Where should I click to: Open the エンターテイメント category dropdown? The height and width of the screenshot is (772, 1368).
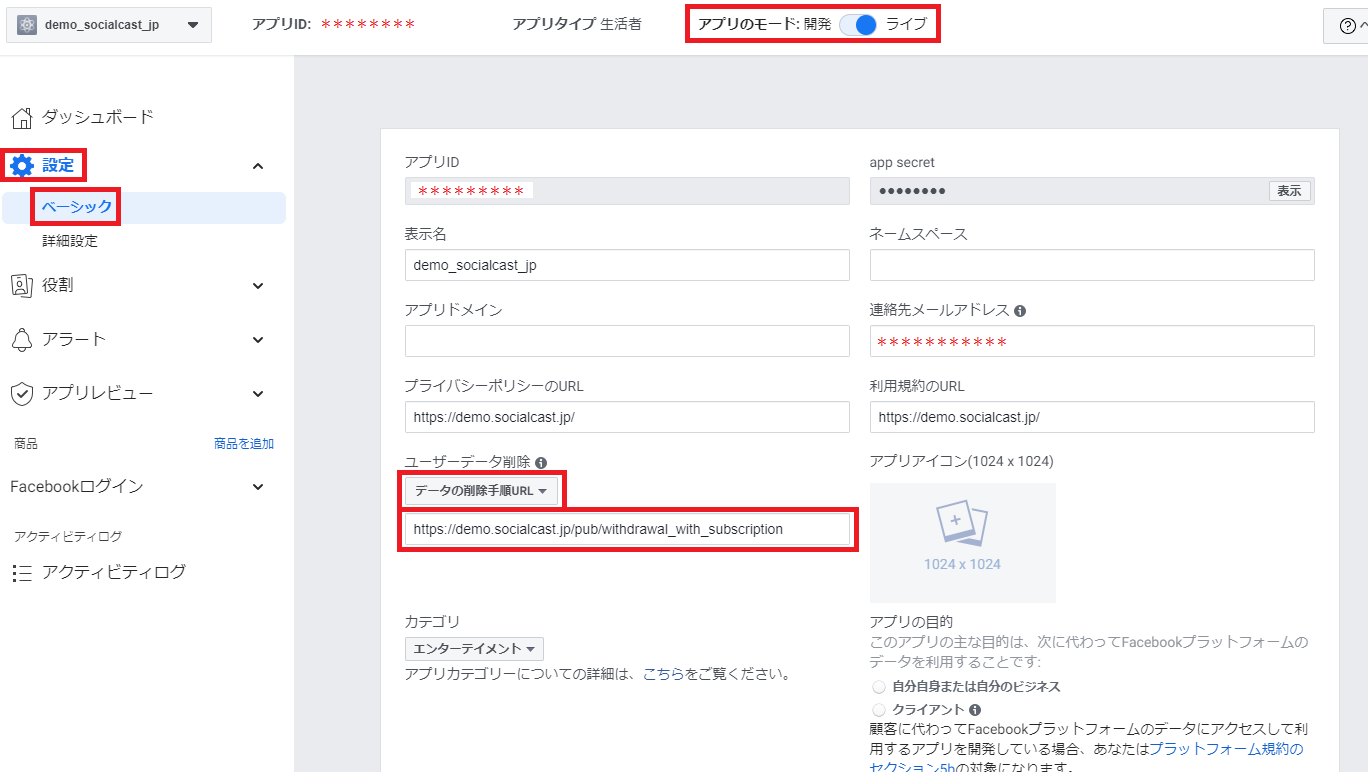pos(474,649)
